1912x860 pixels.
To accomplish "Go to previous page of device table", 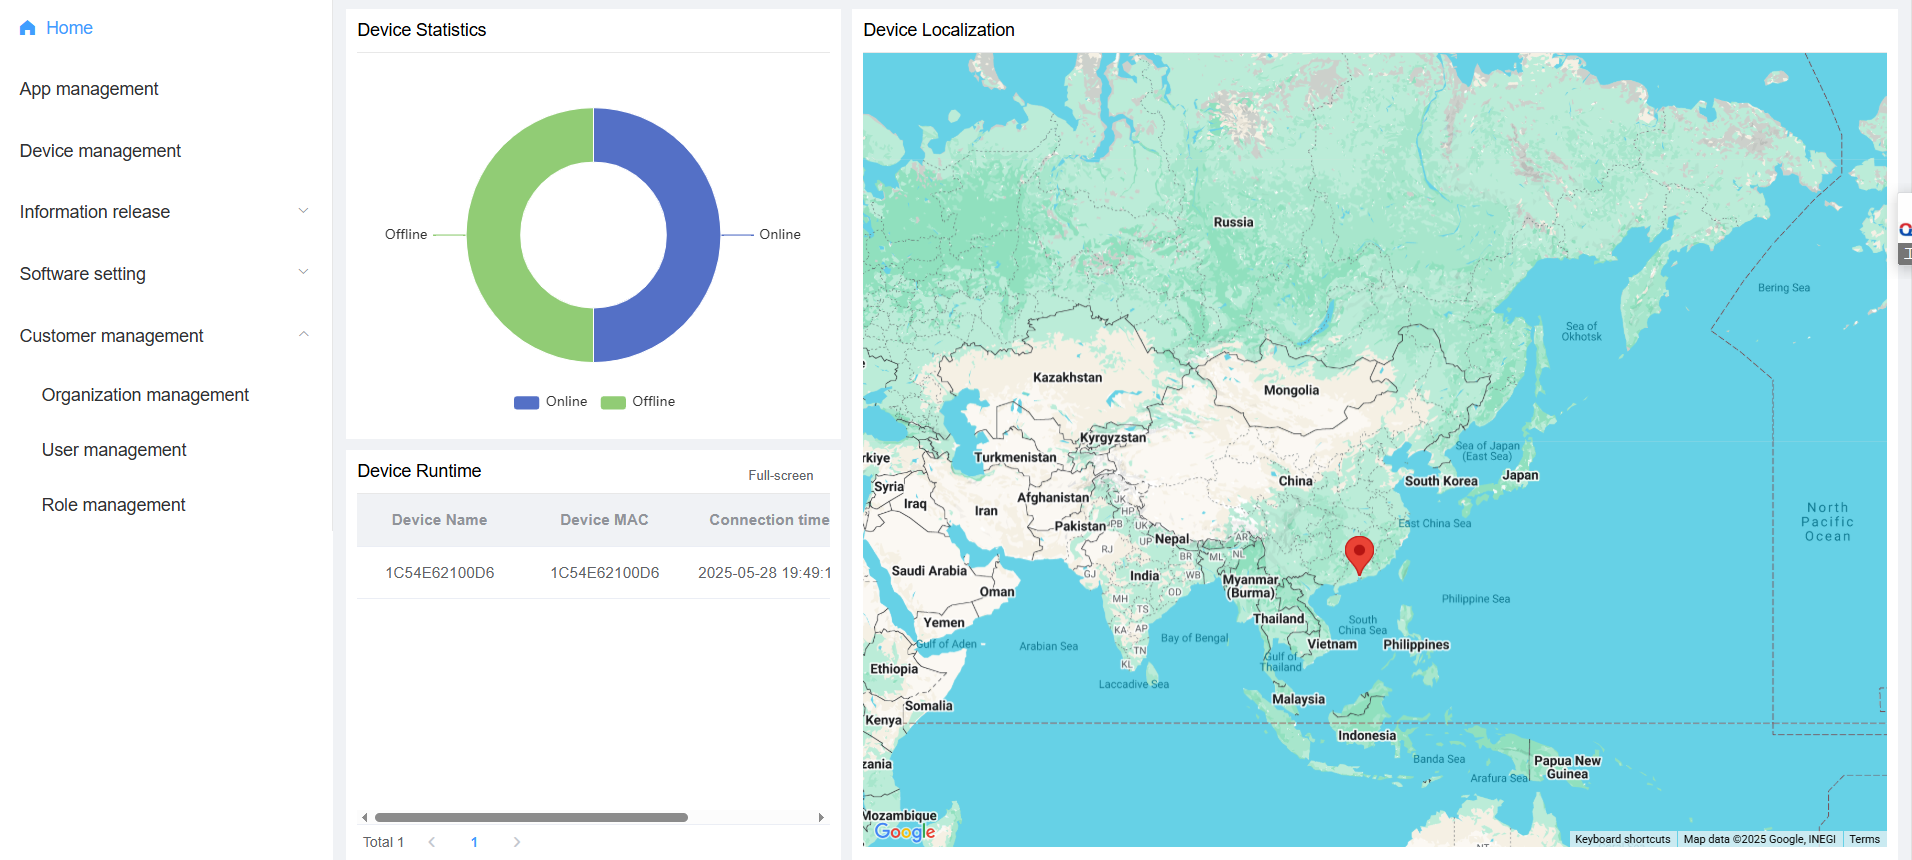I will [x=432, y=842].
